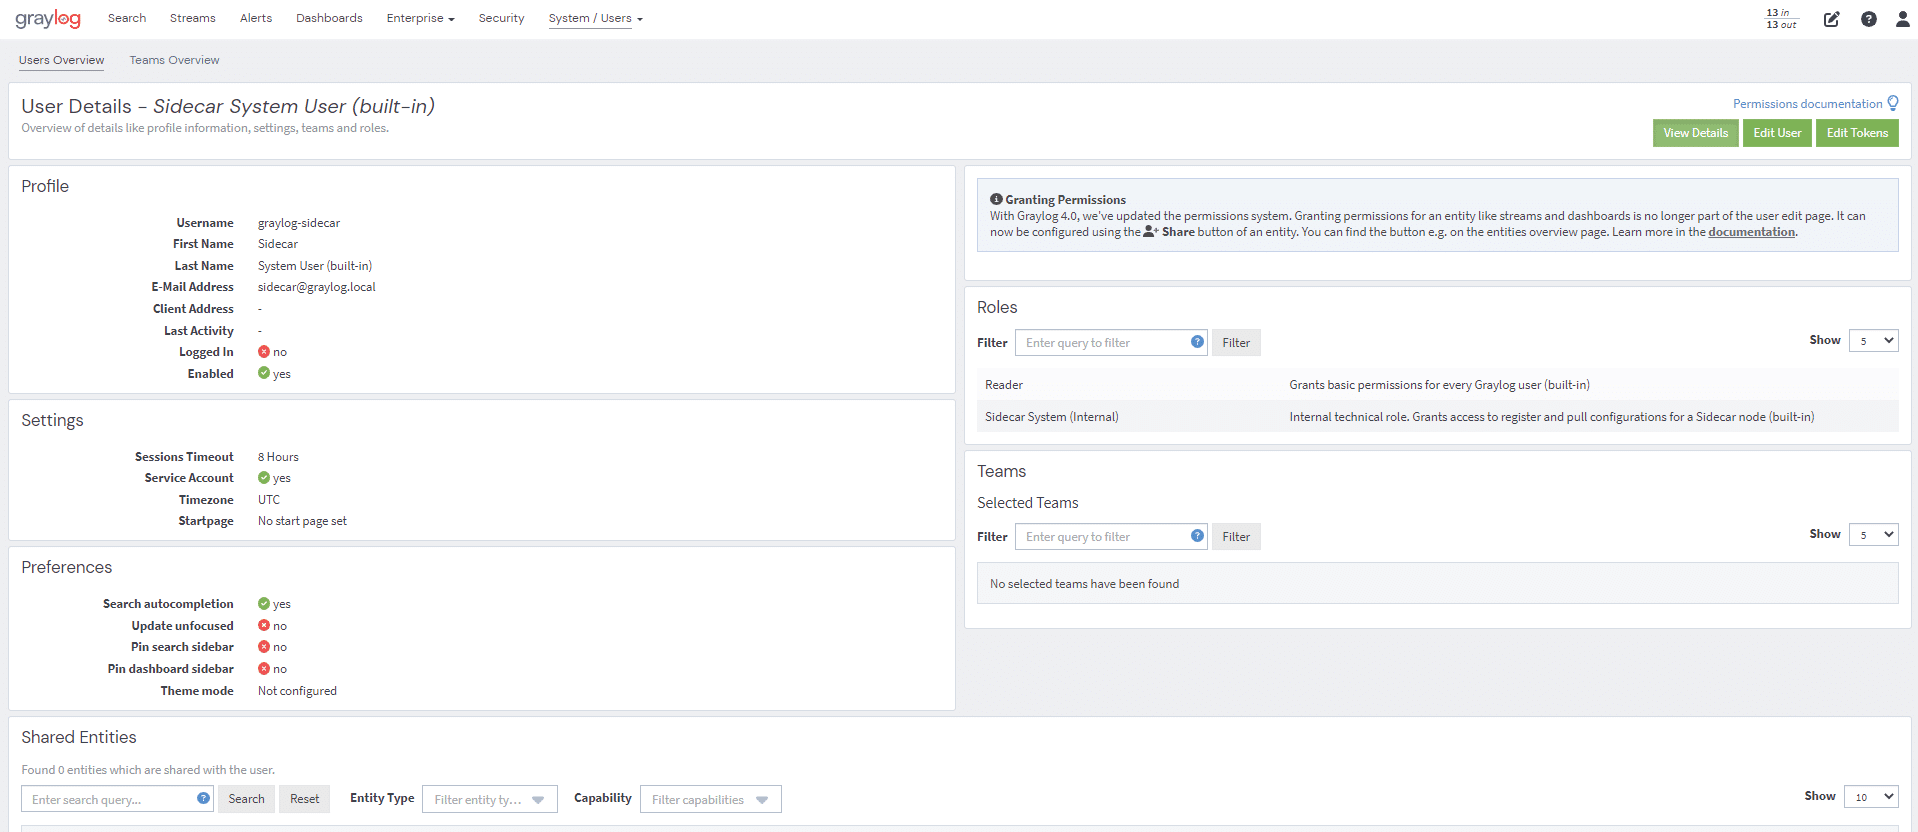Click the Edit User button
Screen dimensions: 1918x832
tap(1776, 133)
